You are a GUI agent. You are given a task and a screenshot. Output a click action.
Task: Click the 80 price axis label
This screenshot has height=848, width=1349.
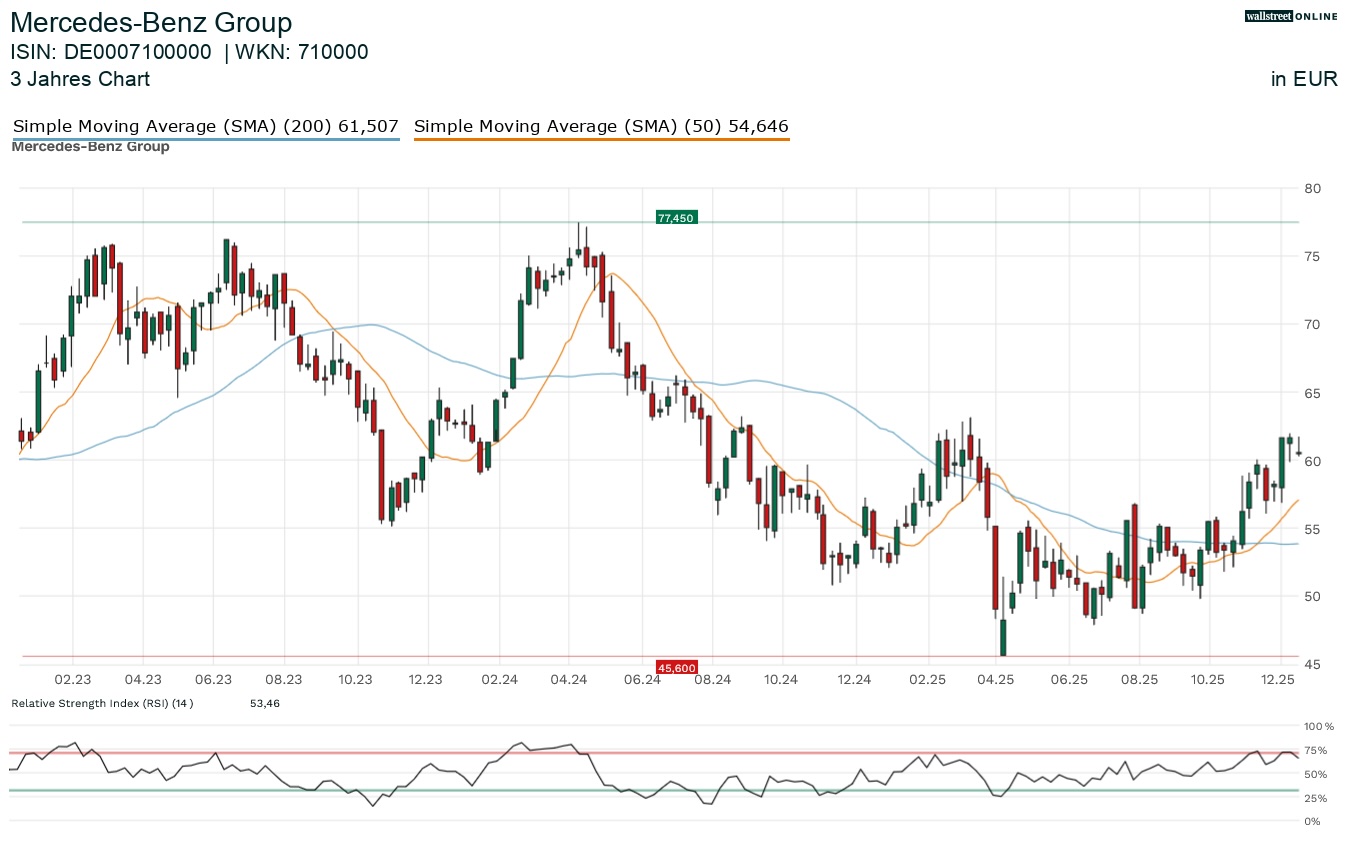1312,188
